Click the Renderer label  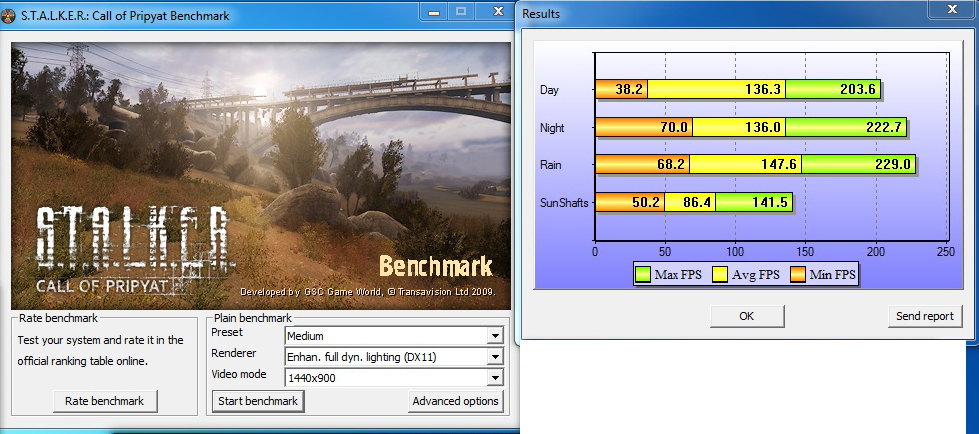234,353
